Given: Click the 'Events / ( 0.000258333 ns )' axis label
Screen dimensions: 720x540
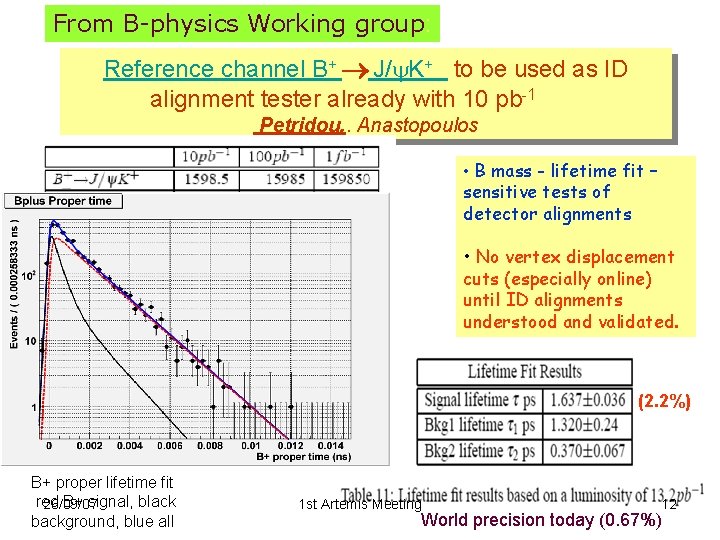Looking at the screenshot, I should [x=14, y=284].
